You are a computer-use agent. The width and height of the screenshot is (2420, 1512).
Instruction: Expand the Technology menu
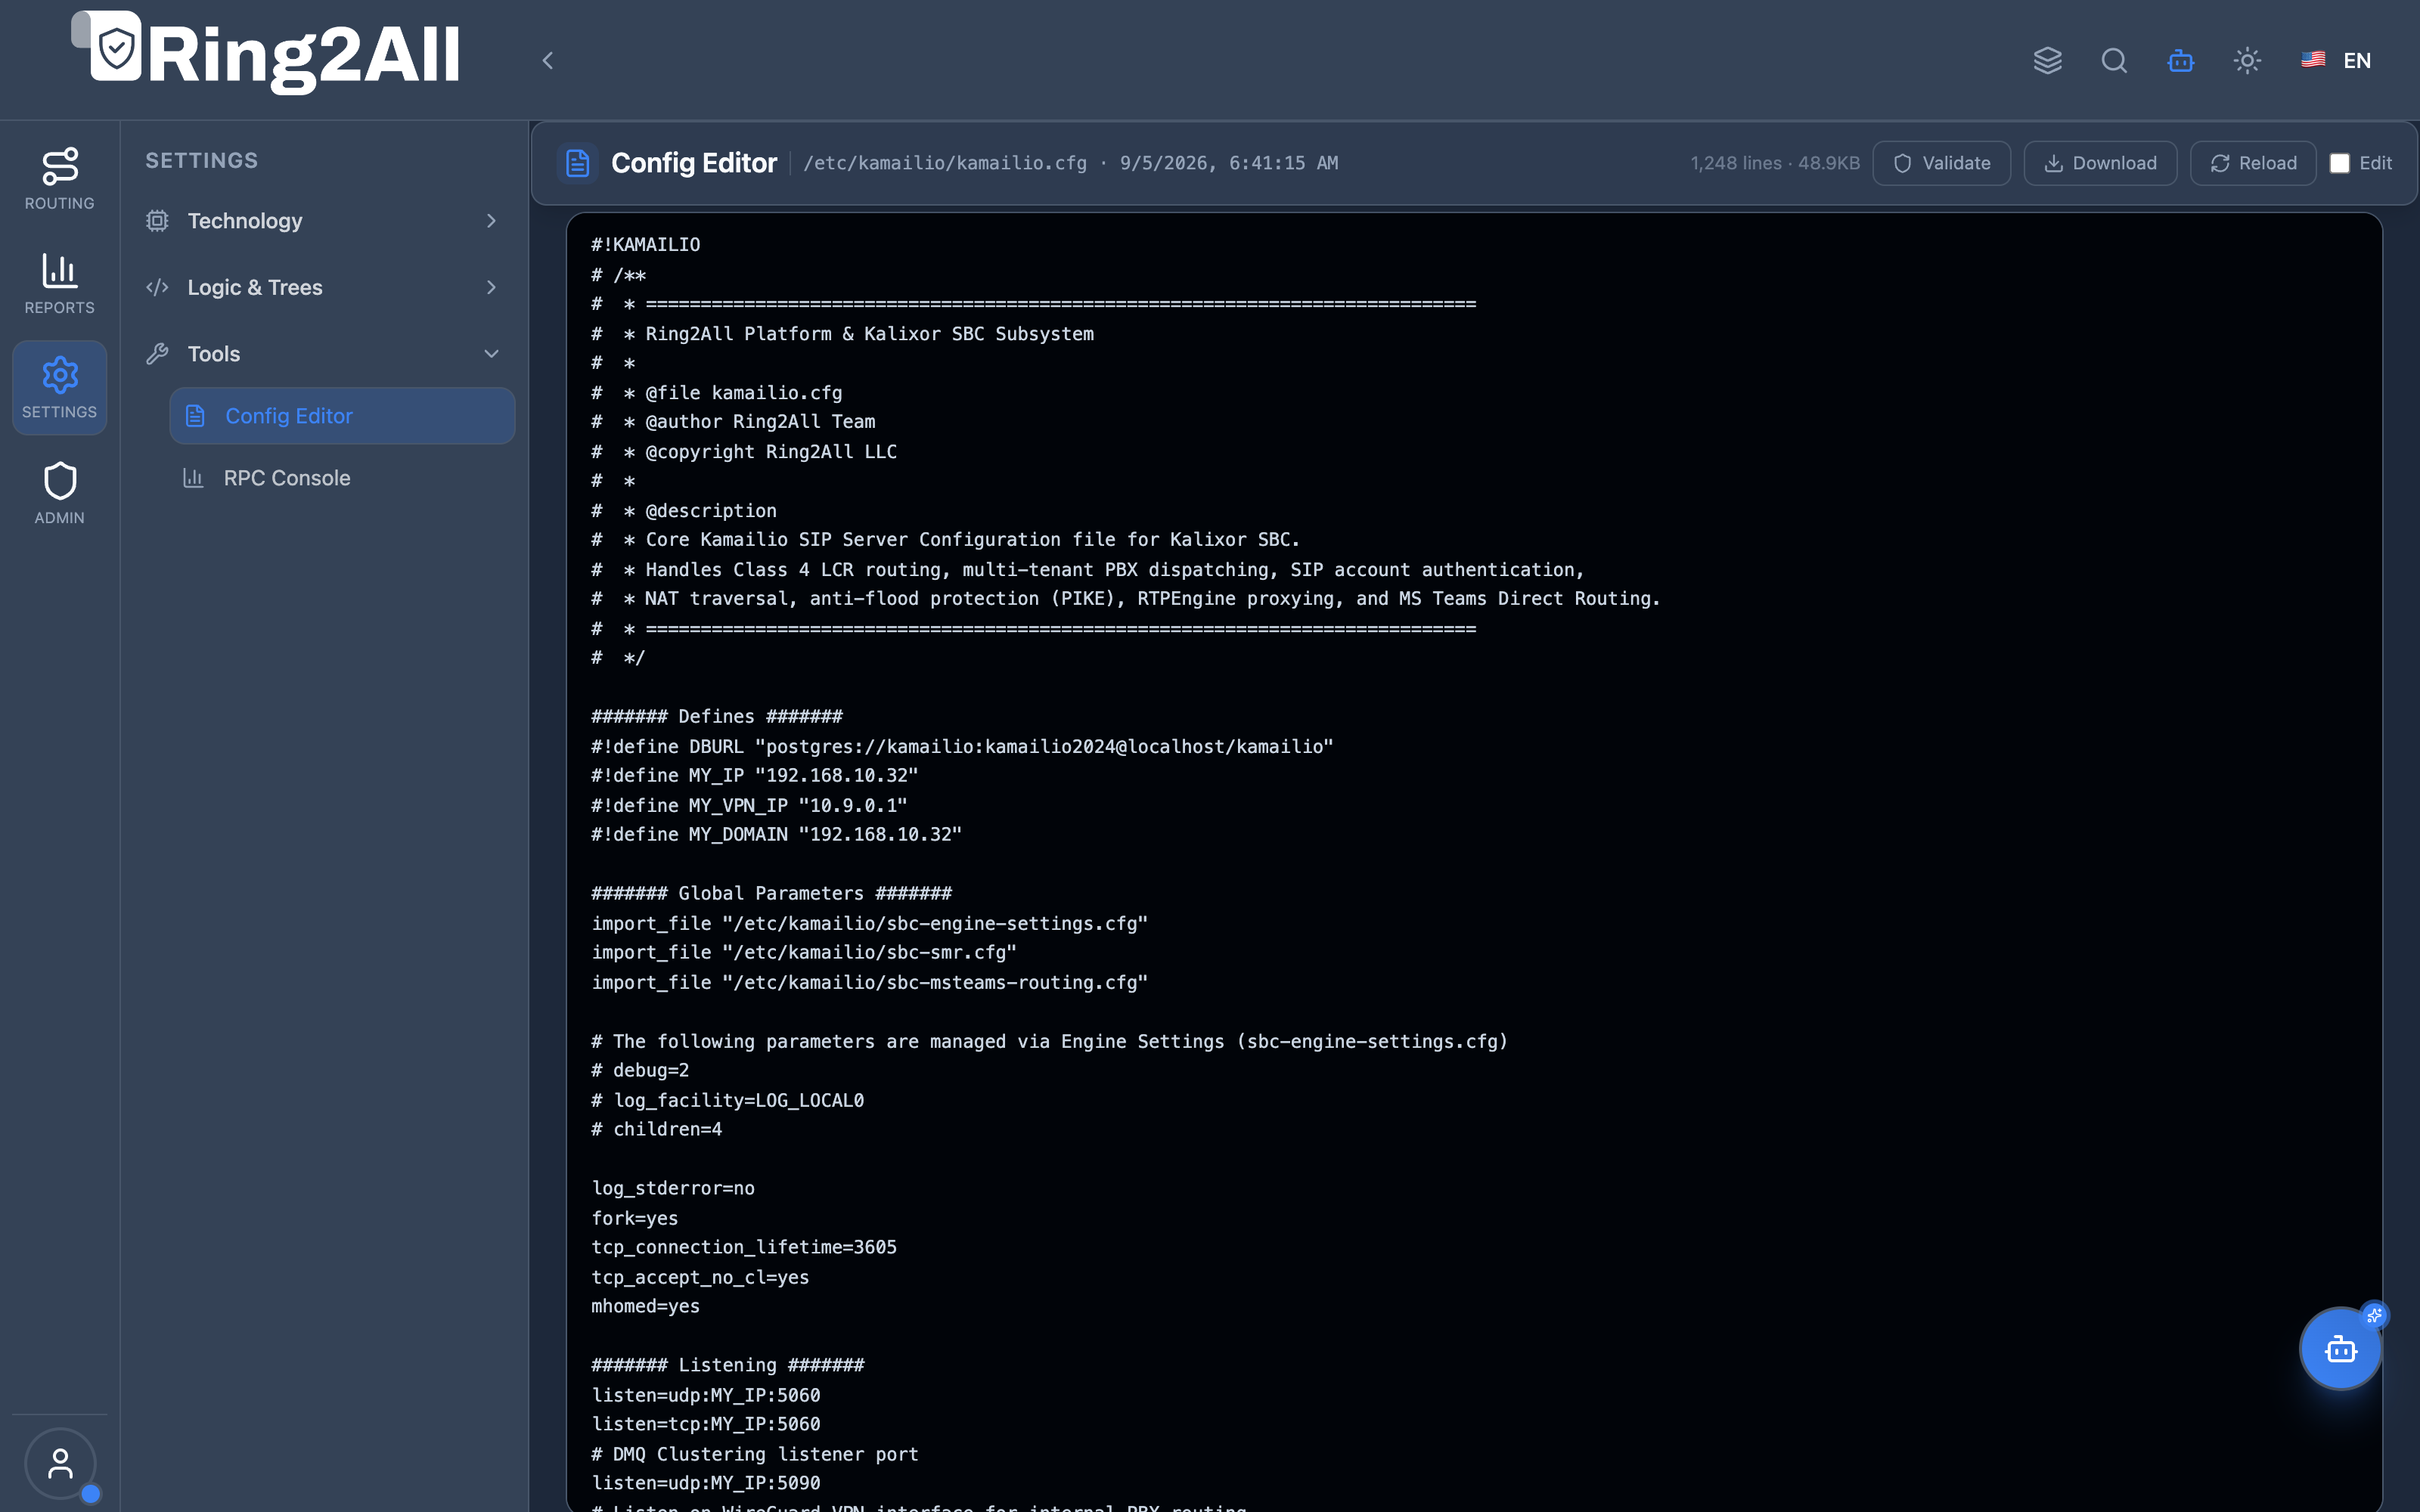click(x=322, y=221)
